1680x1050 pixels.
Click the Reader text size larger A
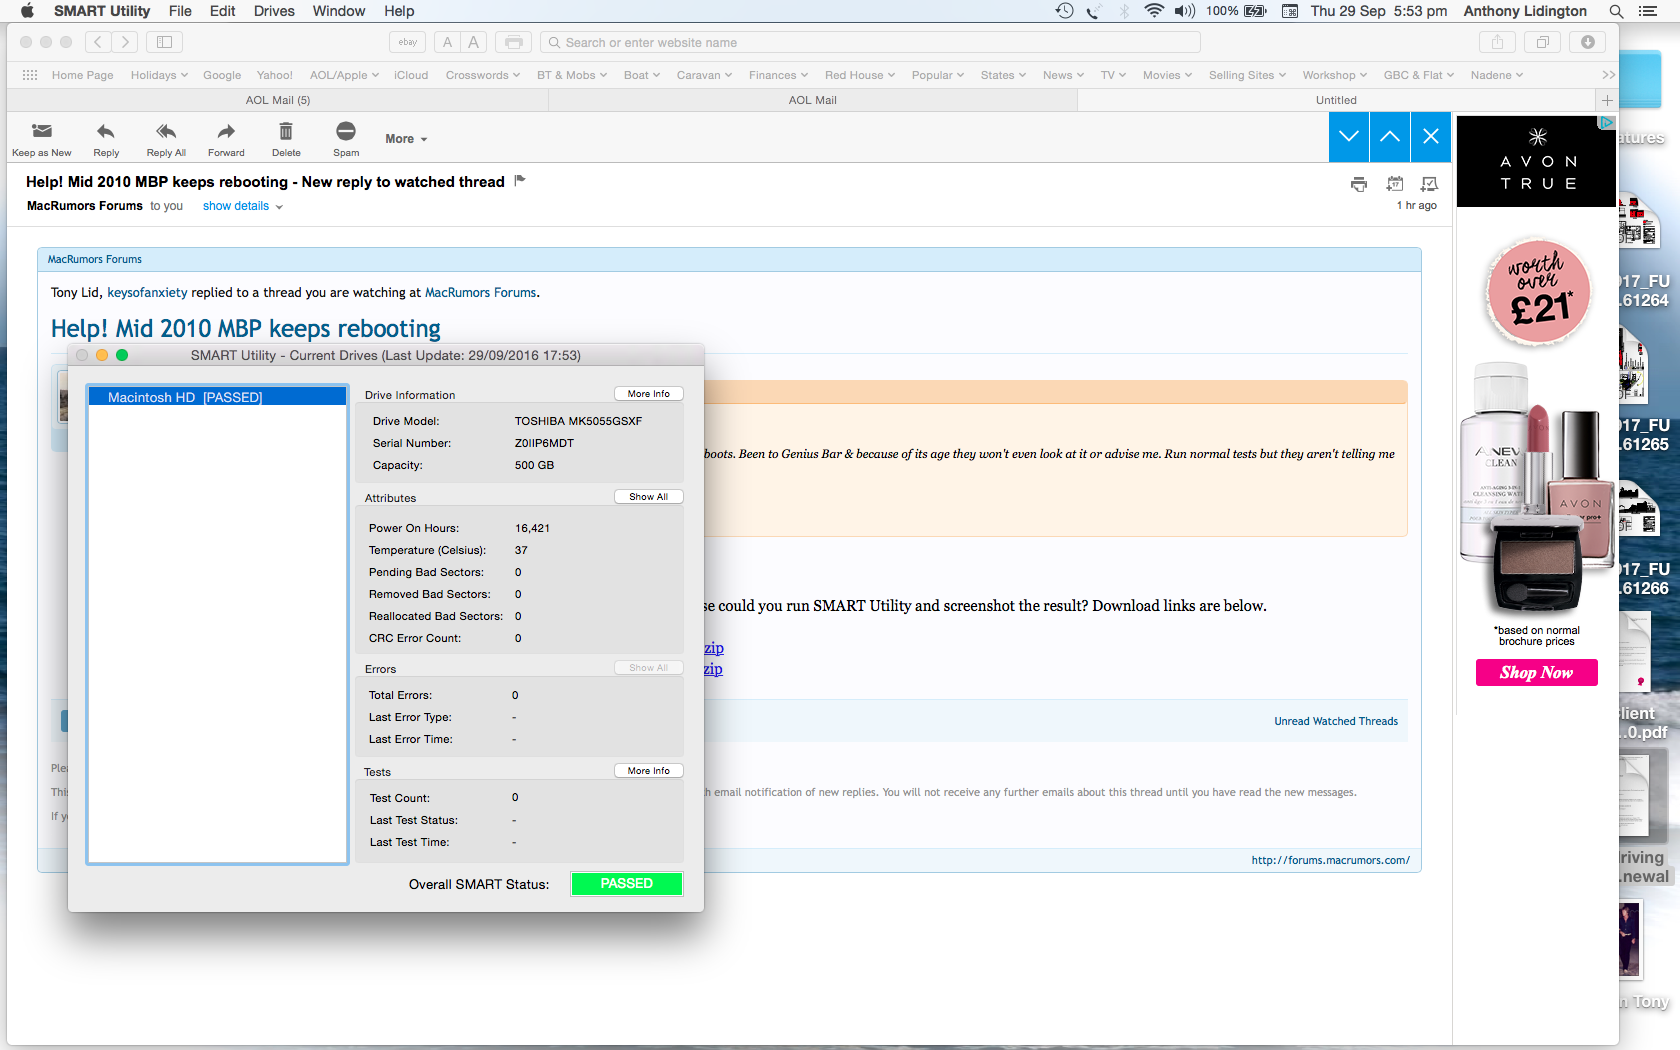[474, 42]
